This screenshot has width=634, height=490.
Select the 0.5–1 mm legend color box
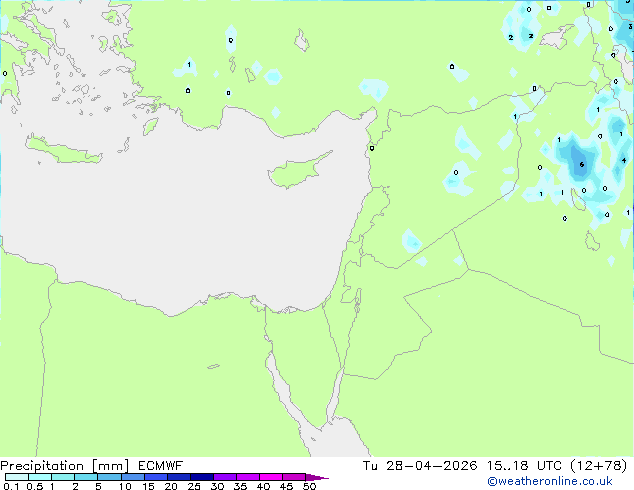pyautogui.click(x=40, y=477)
